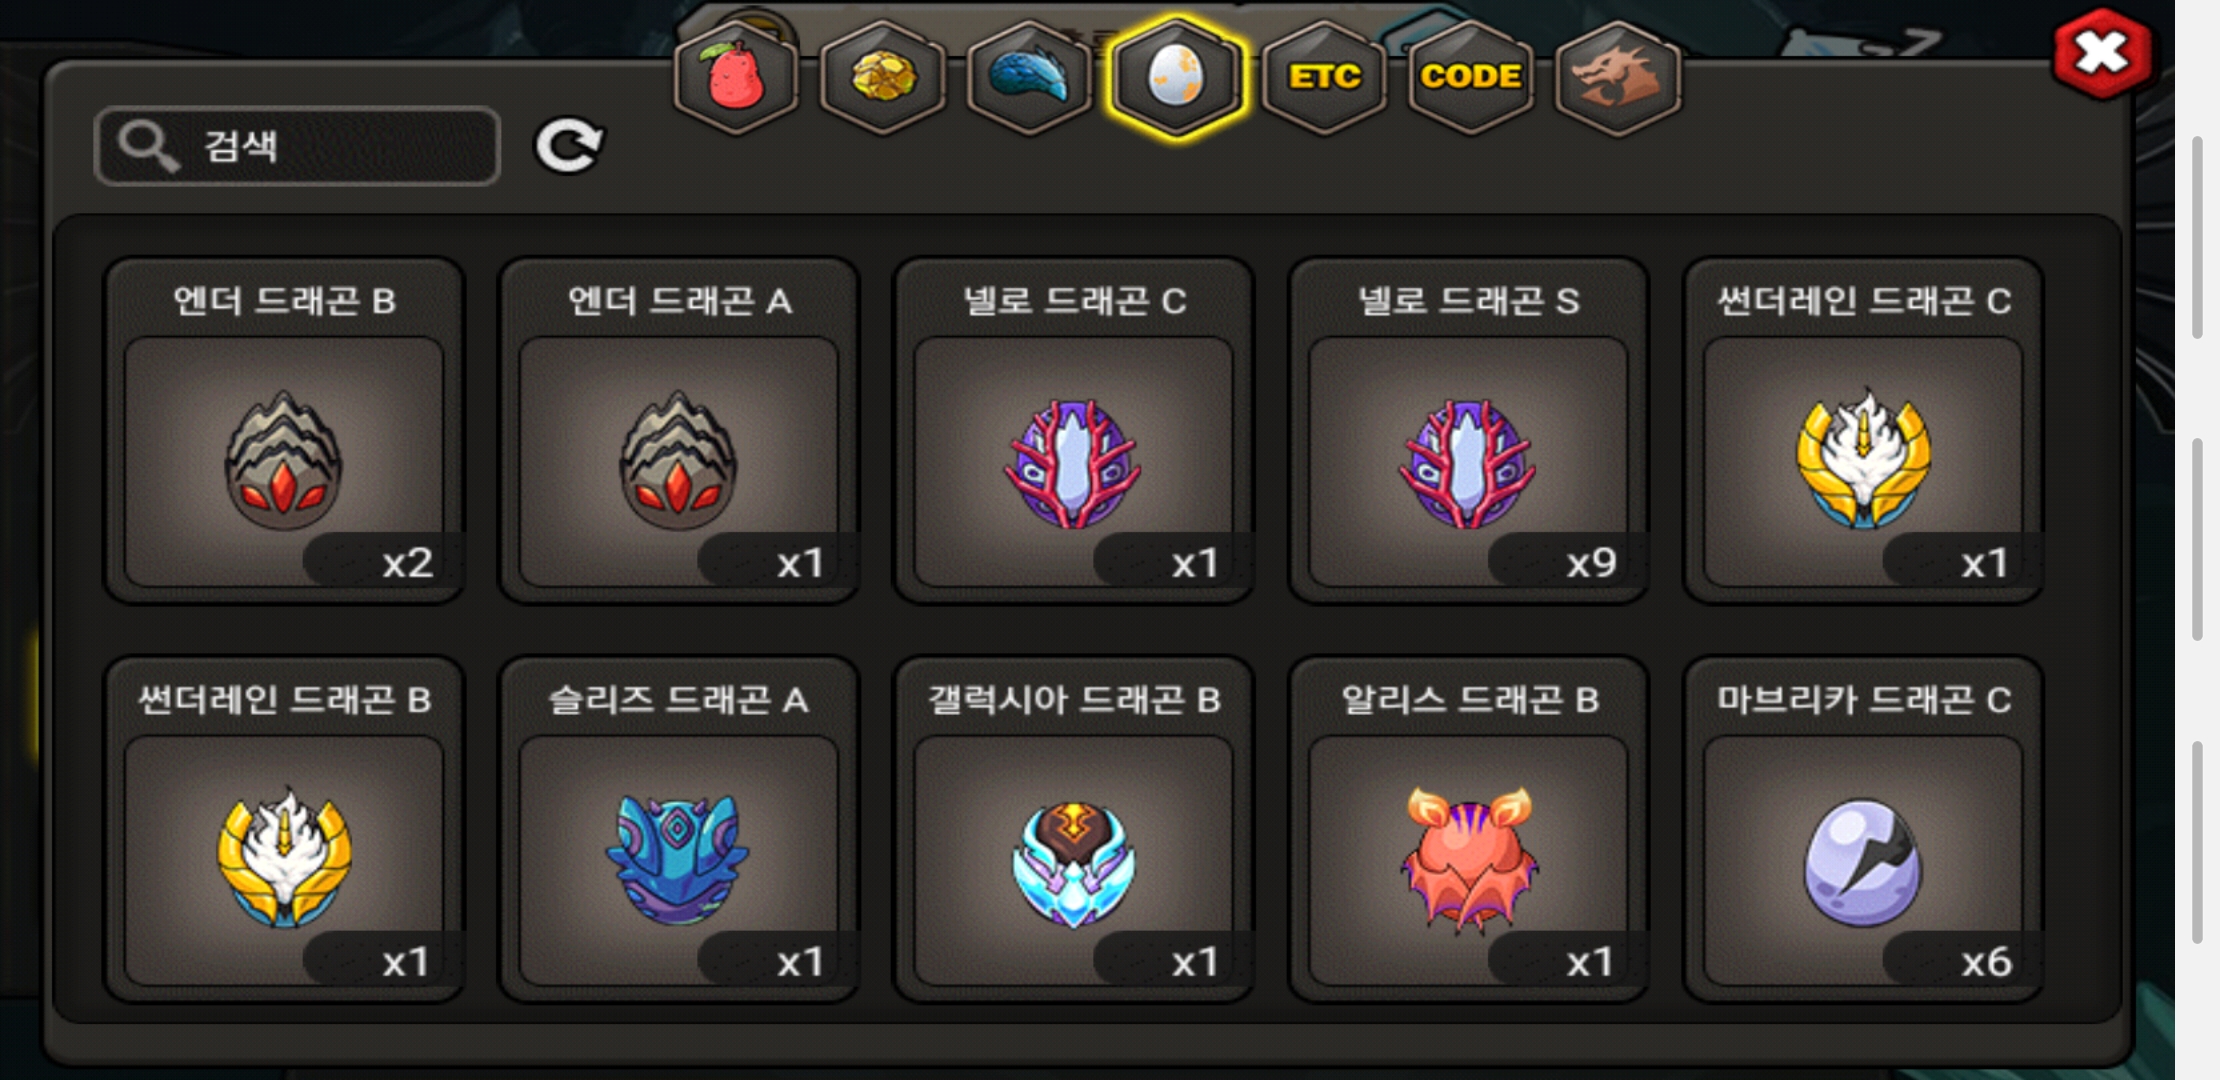Select the 알리스 드래곤 B egg
This screenshot has width=2220, height=1080.
click(1469, 829)
